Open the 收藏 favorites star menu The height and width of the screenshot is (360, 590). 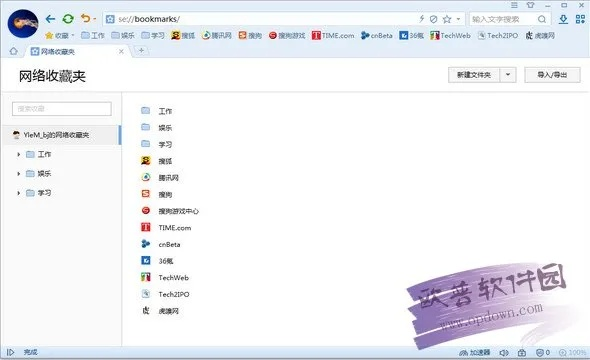(x=59, y=35)
